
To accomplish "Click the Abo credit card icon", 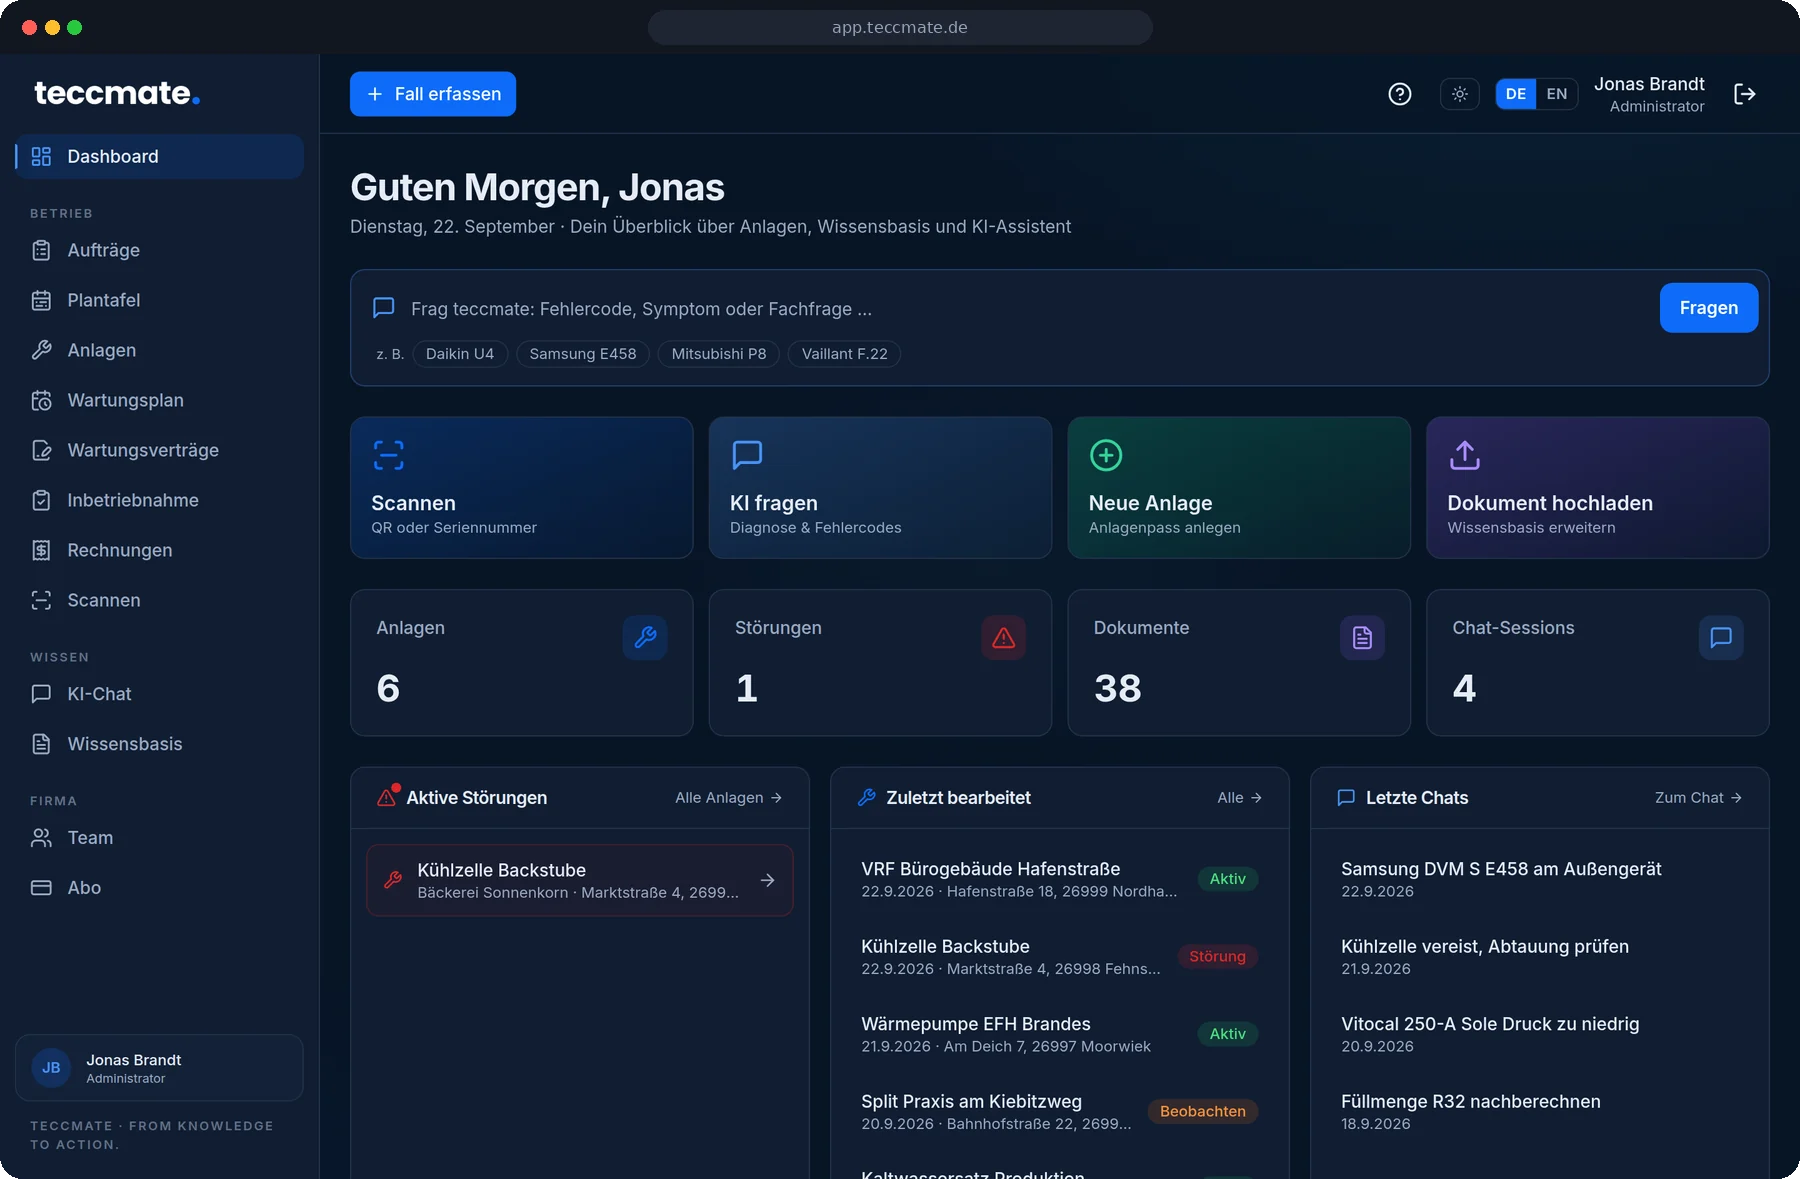I will click(41, 888).
